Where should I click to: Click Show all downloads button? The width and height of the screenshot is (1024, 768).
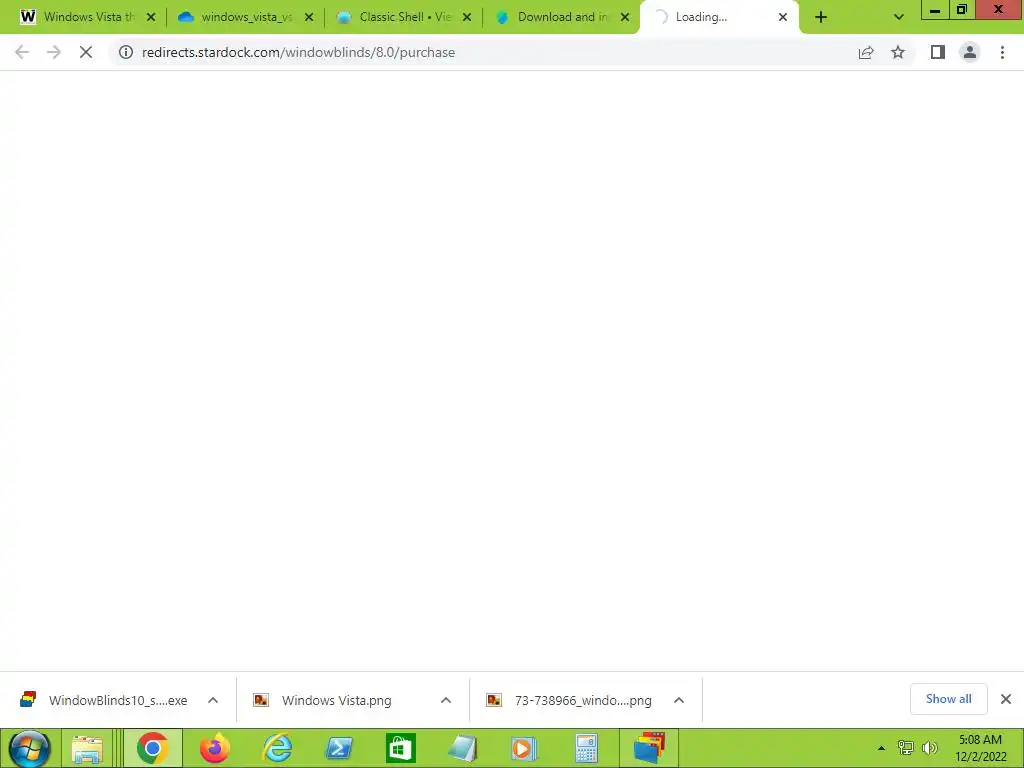[x=948, y=699]
